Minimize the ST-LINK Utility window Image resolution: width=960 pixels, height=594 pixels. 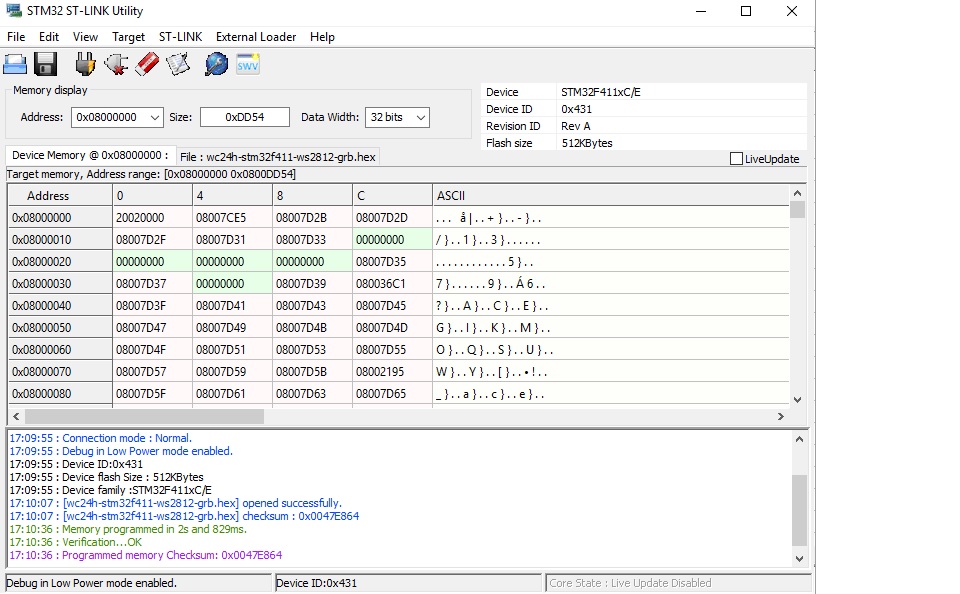[701, 11]
